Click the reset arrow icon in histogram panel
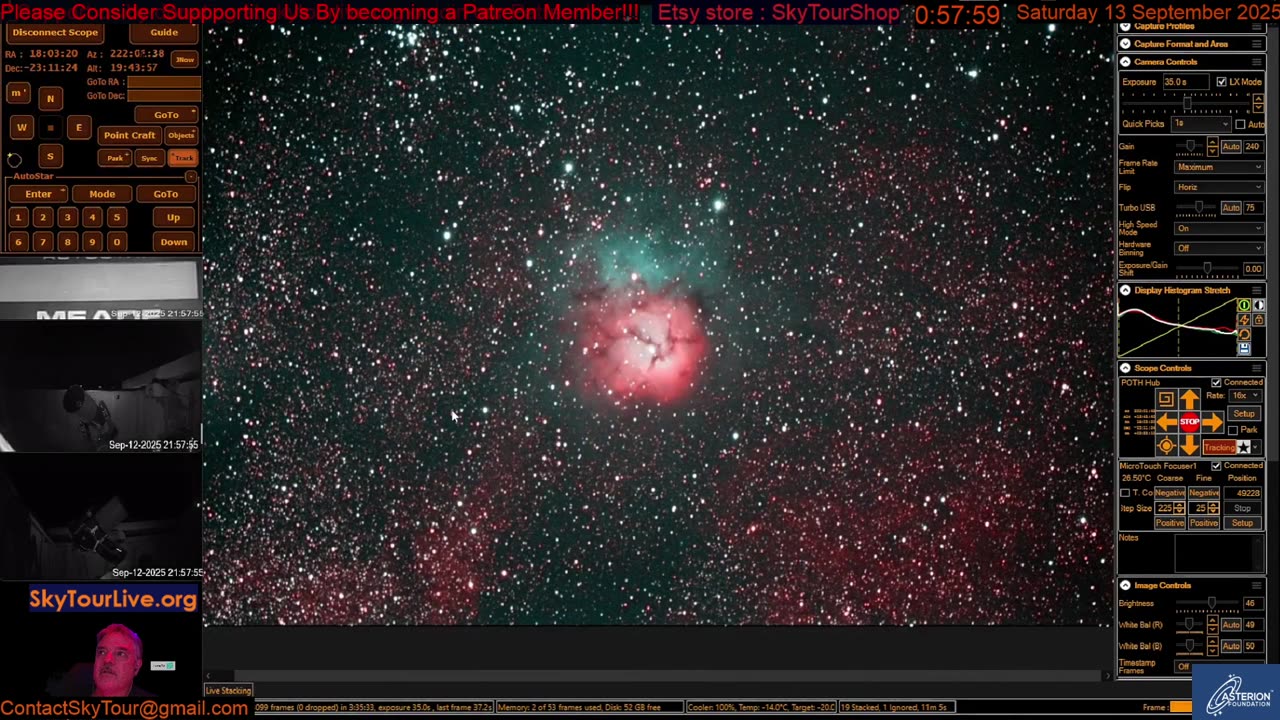Image resolution: width=1280 pixels, height=720 pixels. [x=1244, y=334]
